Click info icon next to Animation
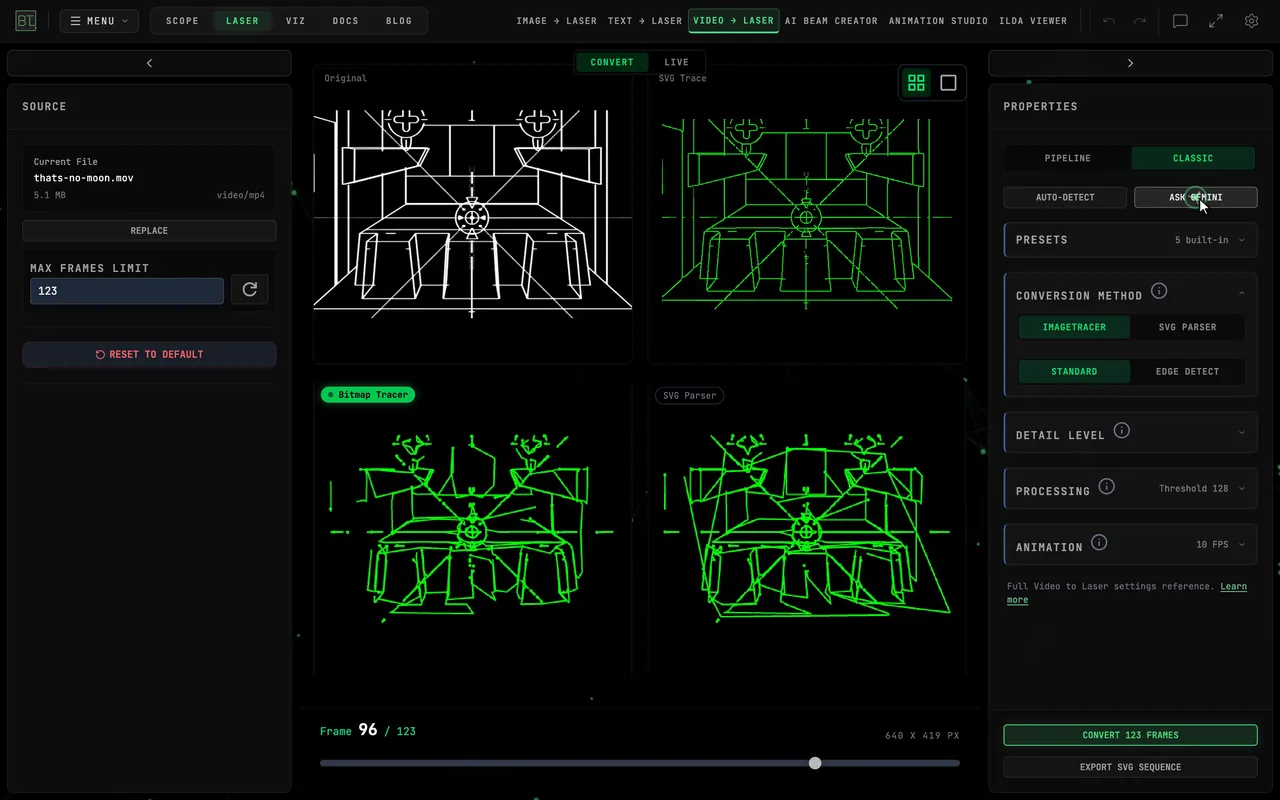The height and width of the screenshot is (800, 1280). (1099, 542)
